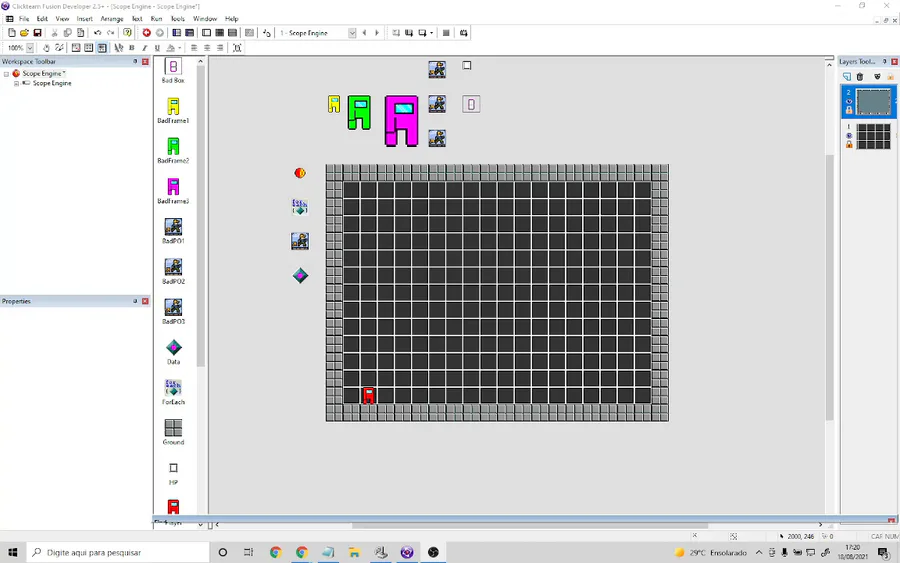Save the application with the floppy disk icon
The width and height of the screenshot is (900, 563).
click(37, 33)
